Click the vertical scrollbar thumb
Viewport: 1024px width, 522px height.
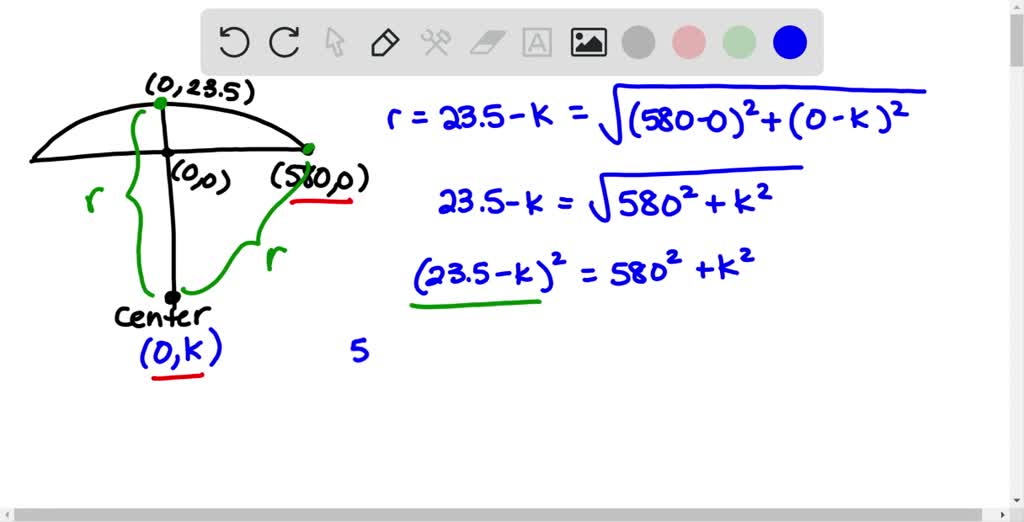[1017, 39]
